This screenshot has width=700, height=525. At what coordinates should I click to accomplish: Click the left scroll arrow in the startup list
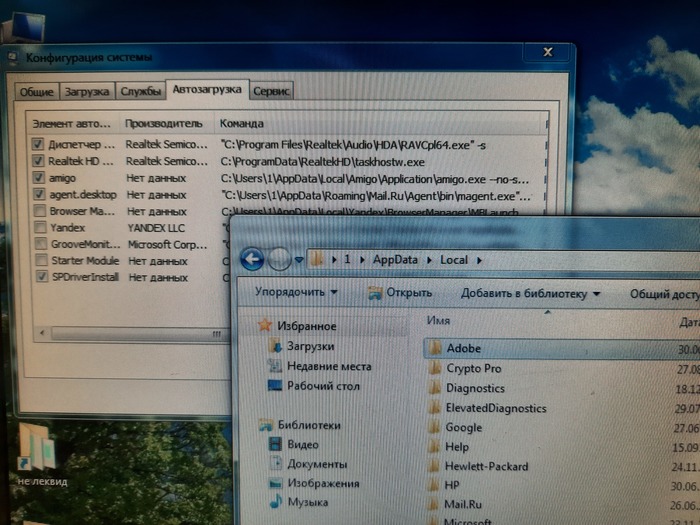pos(42,333)
